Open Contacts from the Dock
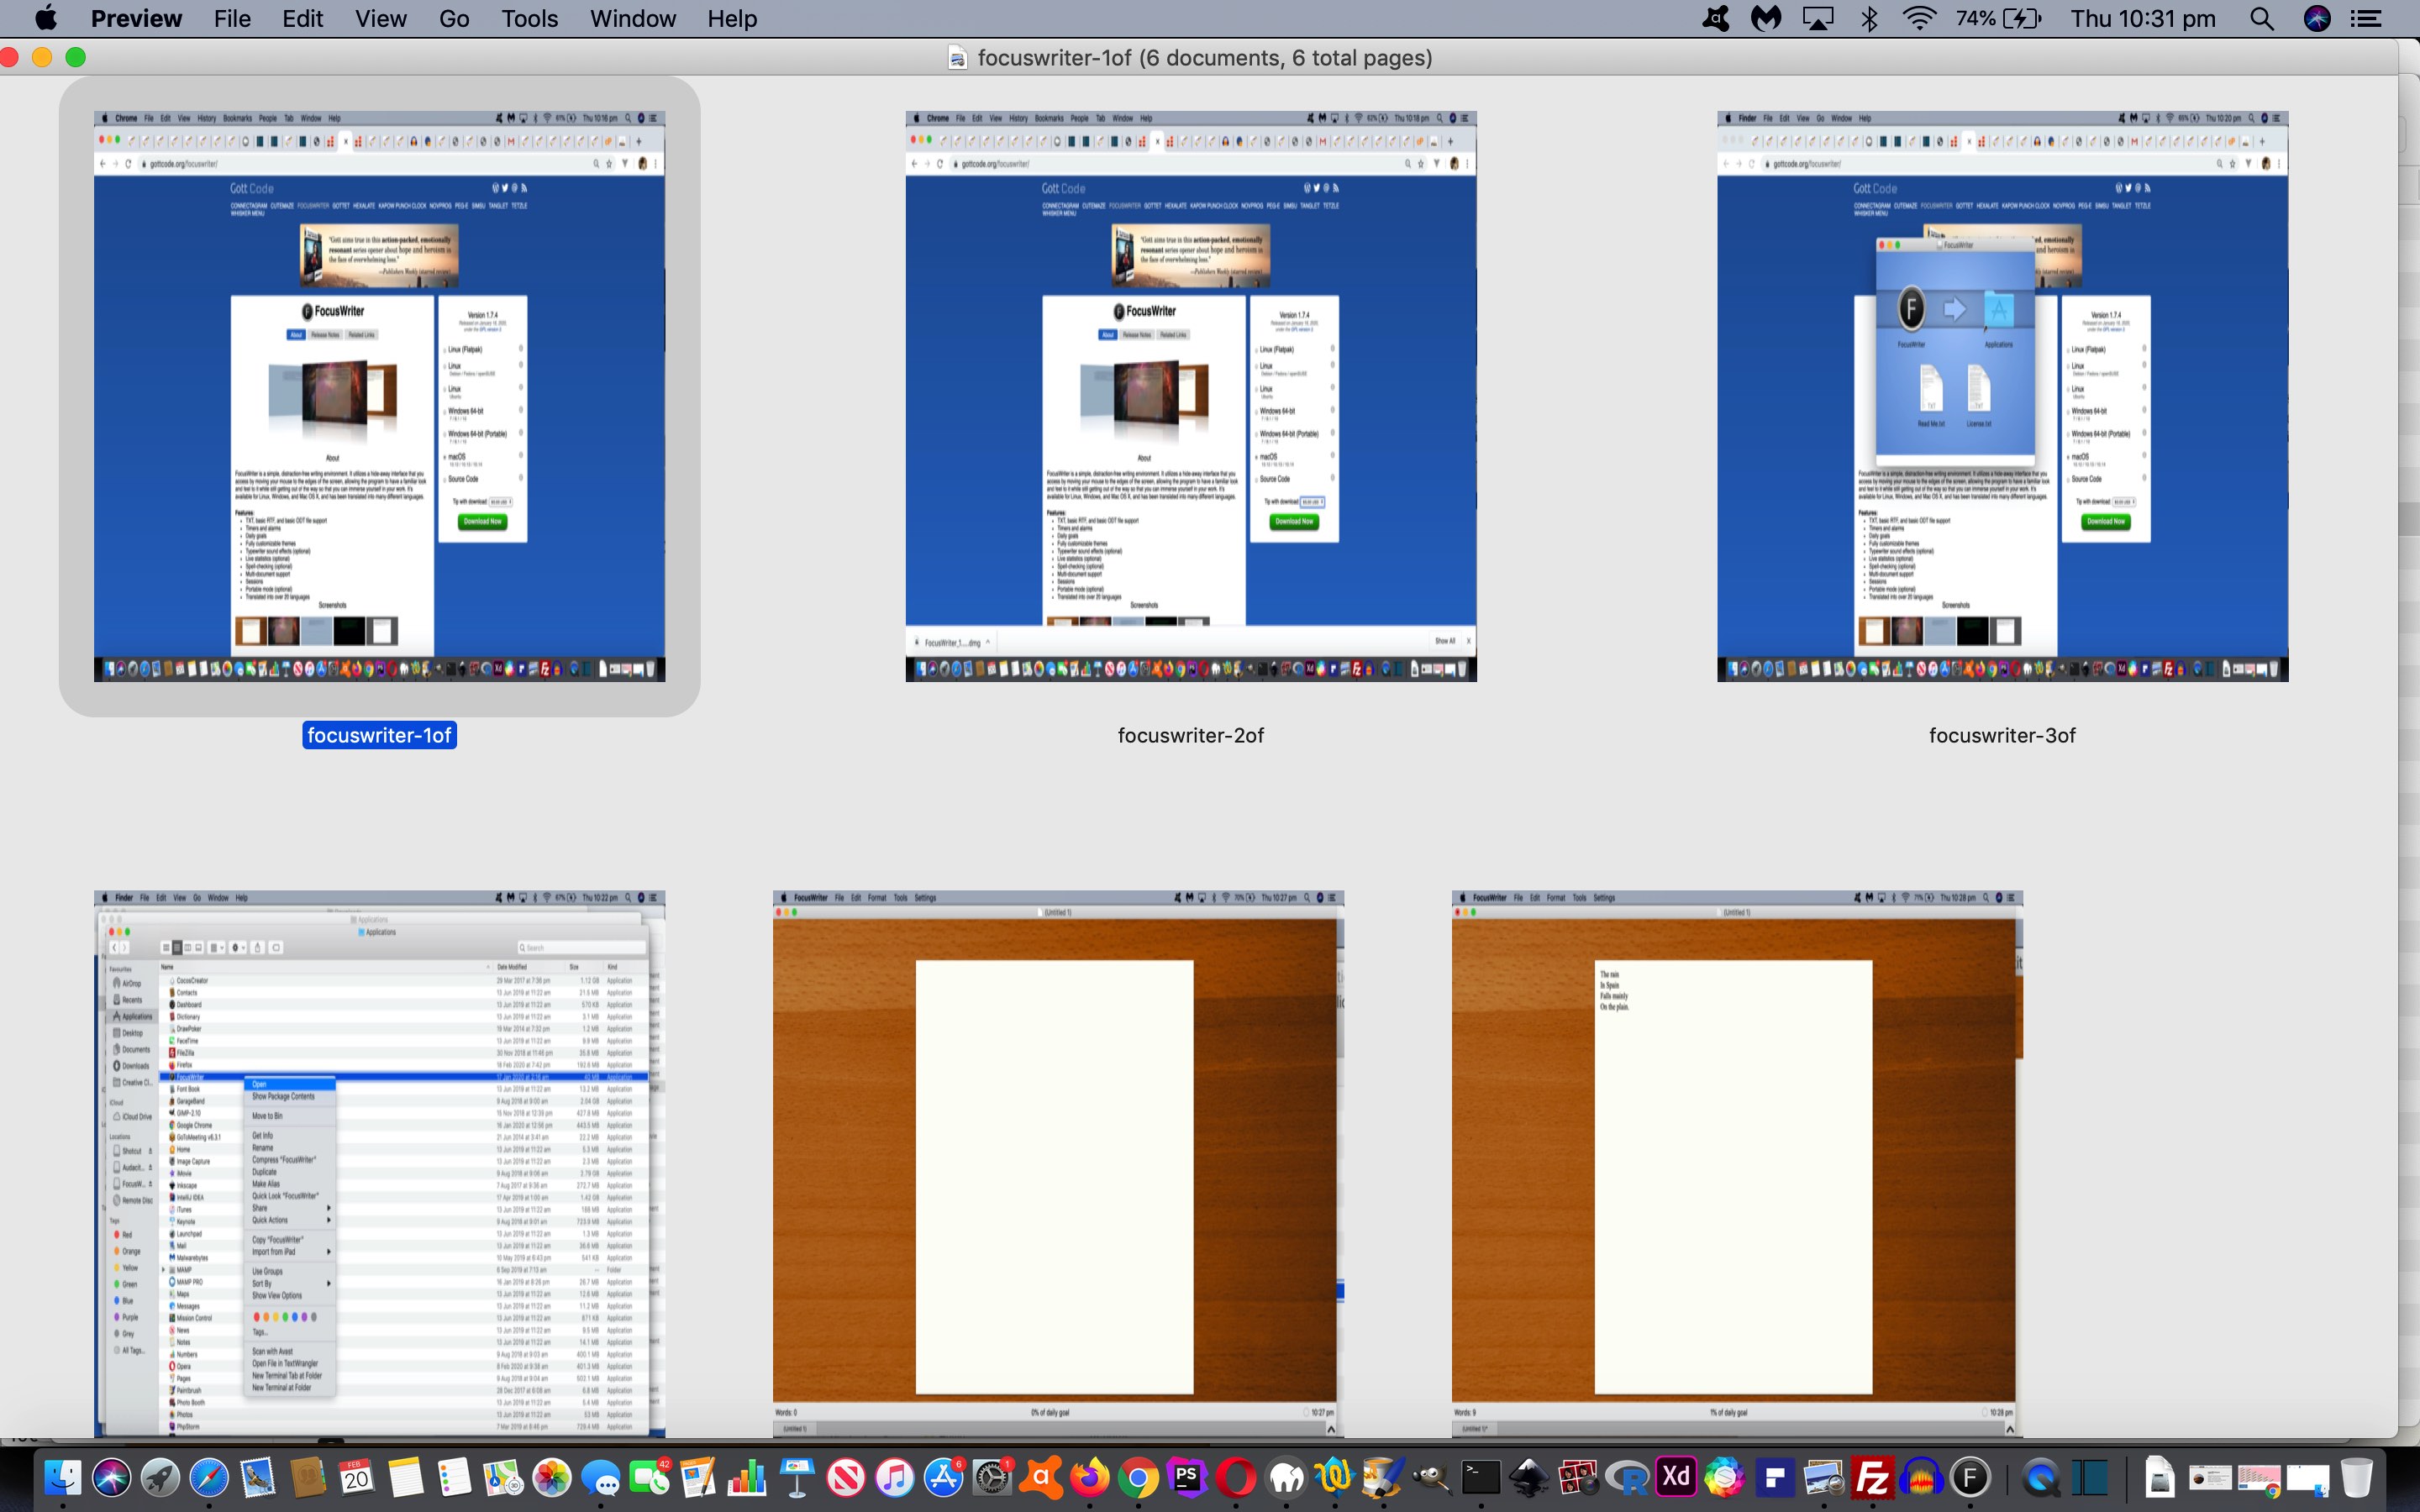 (307, 1477)
